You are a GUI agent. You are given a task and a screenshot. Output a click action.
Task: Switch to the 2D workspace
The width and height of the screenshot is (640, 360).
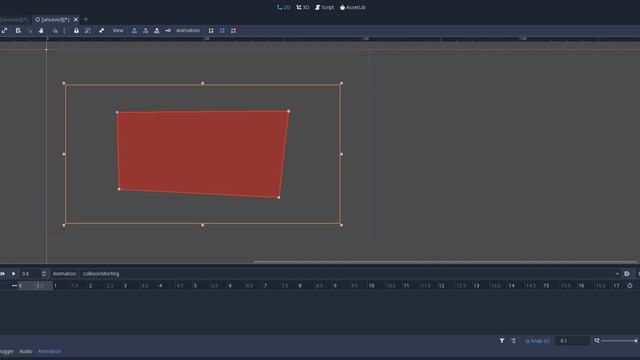[283, 7]
